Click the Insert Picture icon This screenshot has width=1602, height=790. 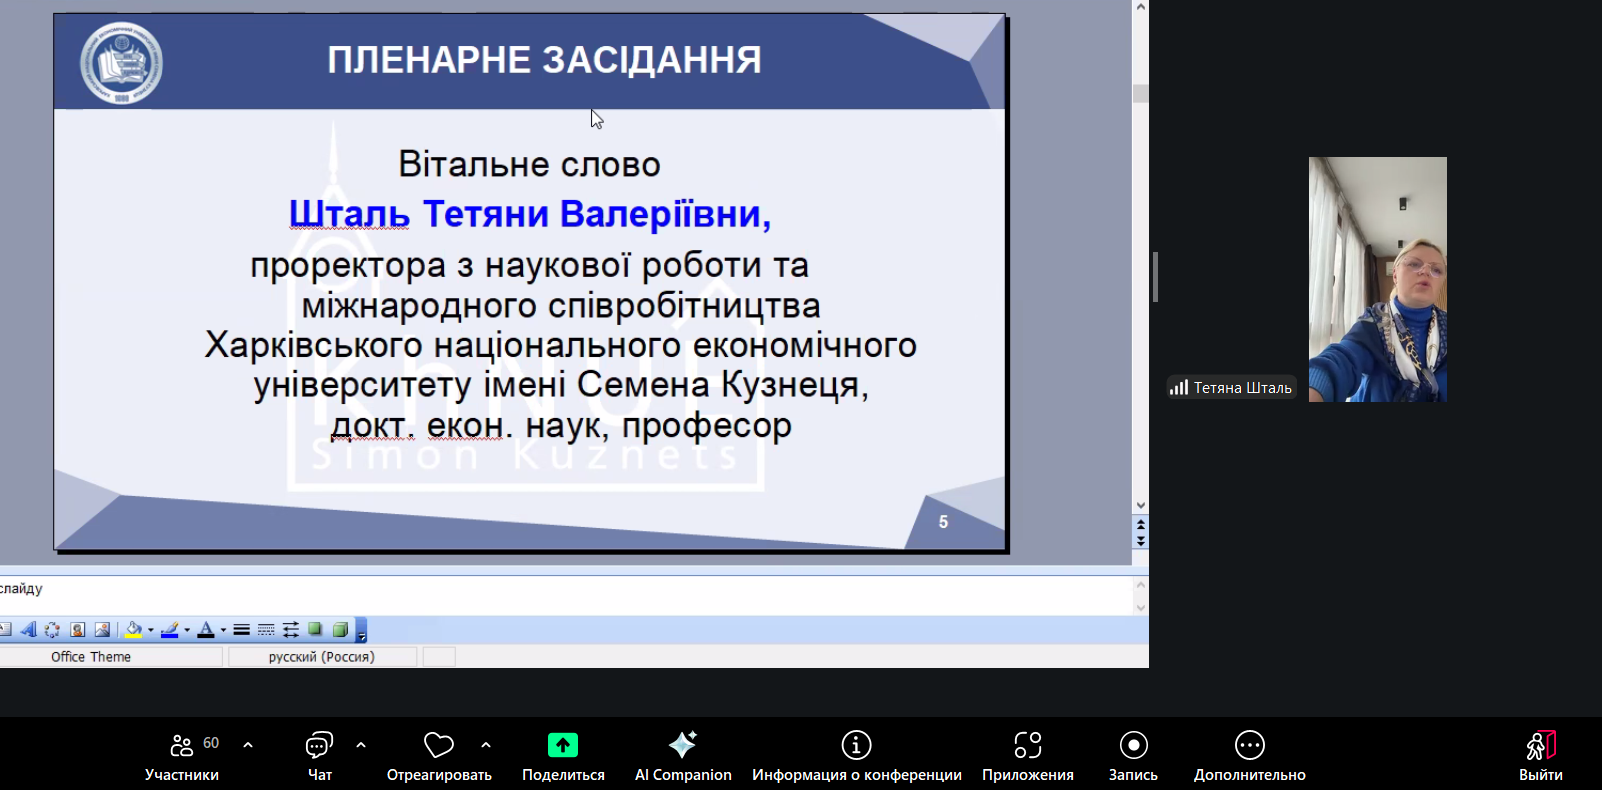pos(102,630)
